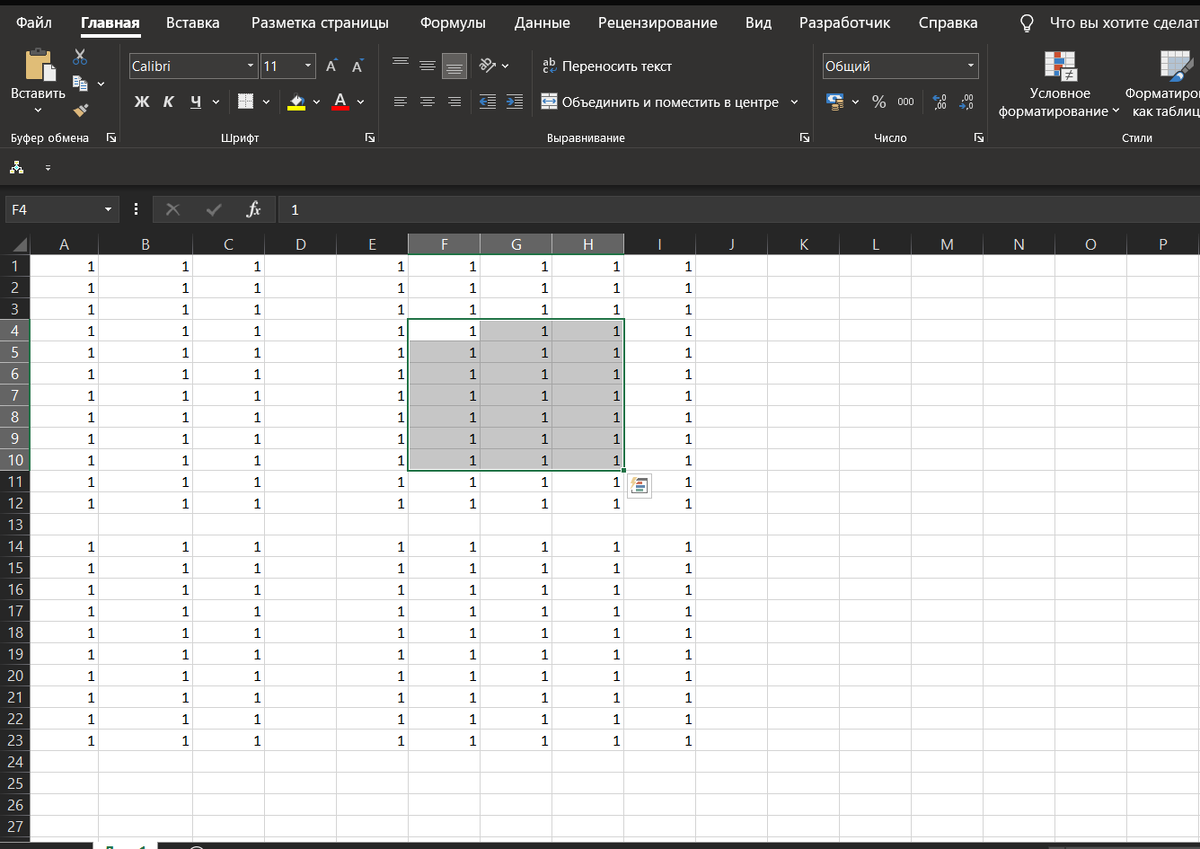The width and height of the screenshot is (1200, 849).
Task: Toggle underline Ч formatting
Action: pos(196,101)
